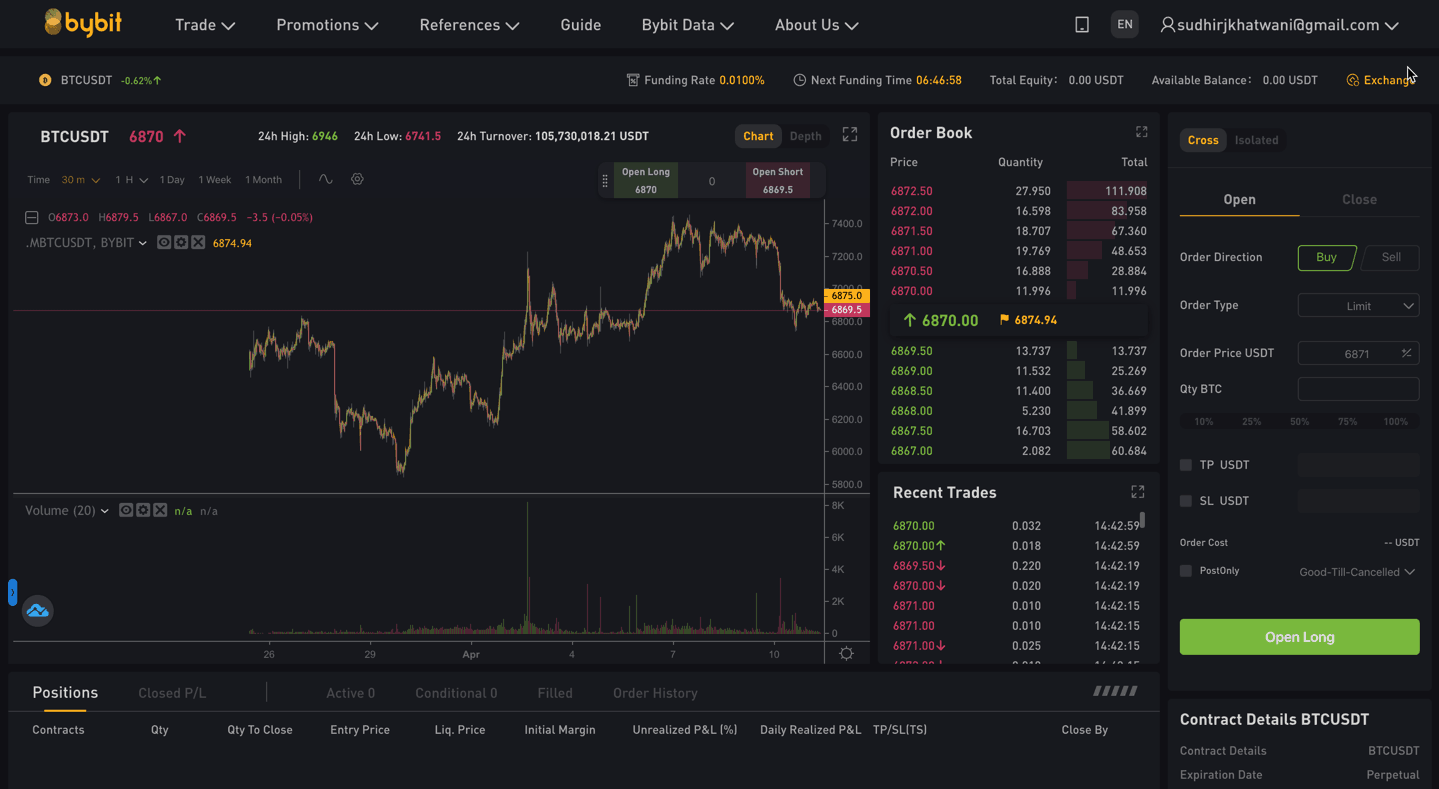Click the striped bars icon in Positions panel
The height and width of the screenshot is (789, 1439).
coord(1115,691)
